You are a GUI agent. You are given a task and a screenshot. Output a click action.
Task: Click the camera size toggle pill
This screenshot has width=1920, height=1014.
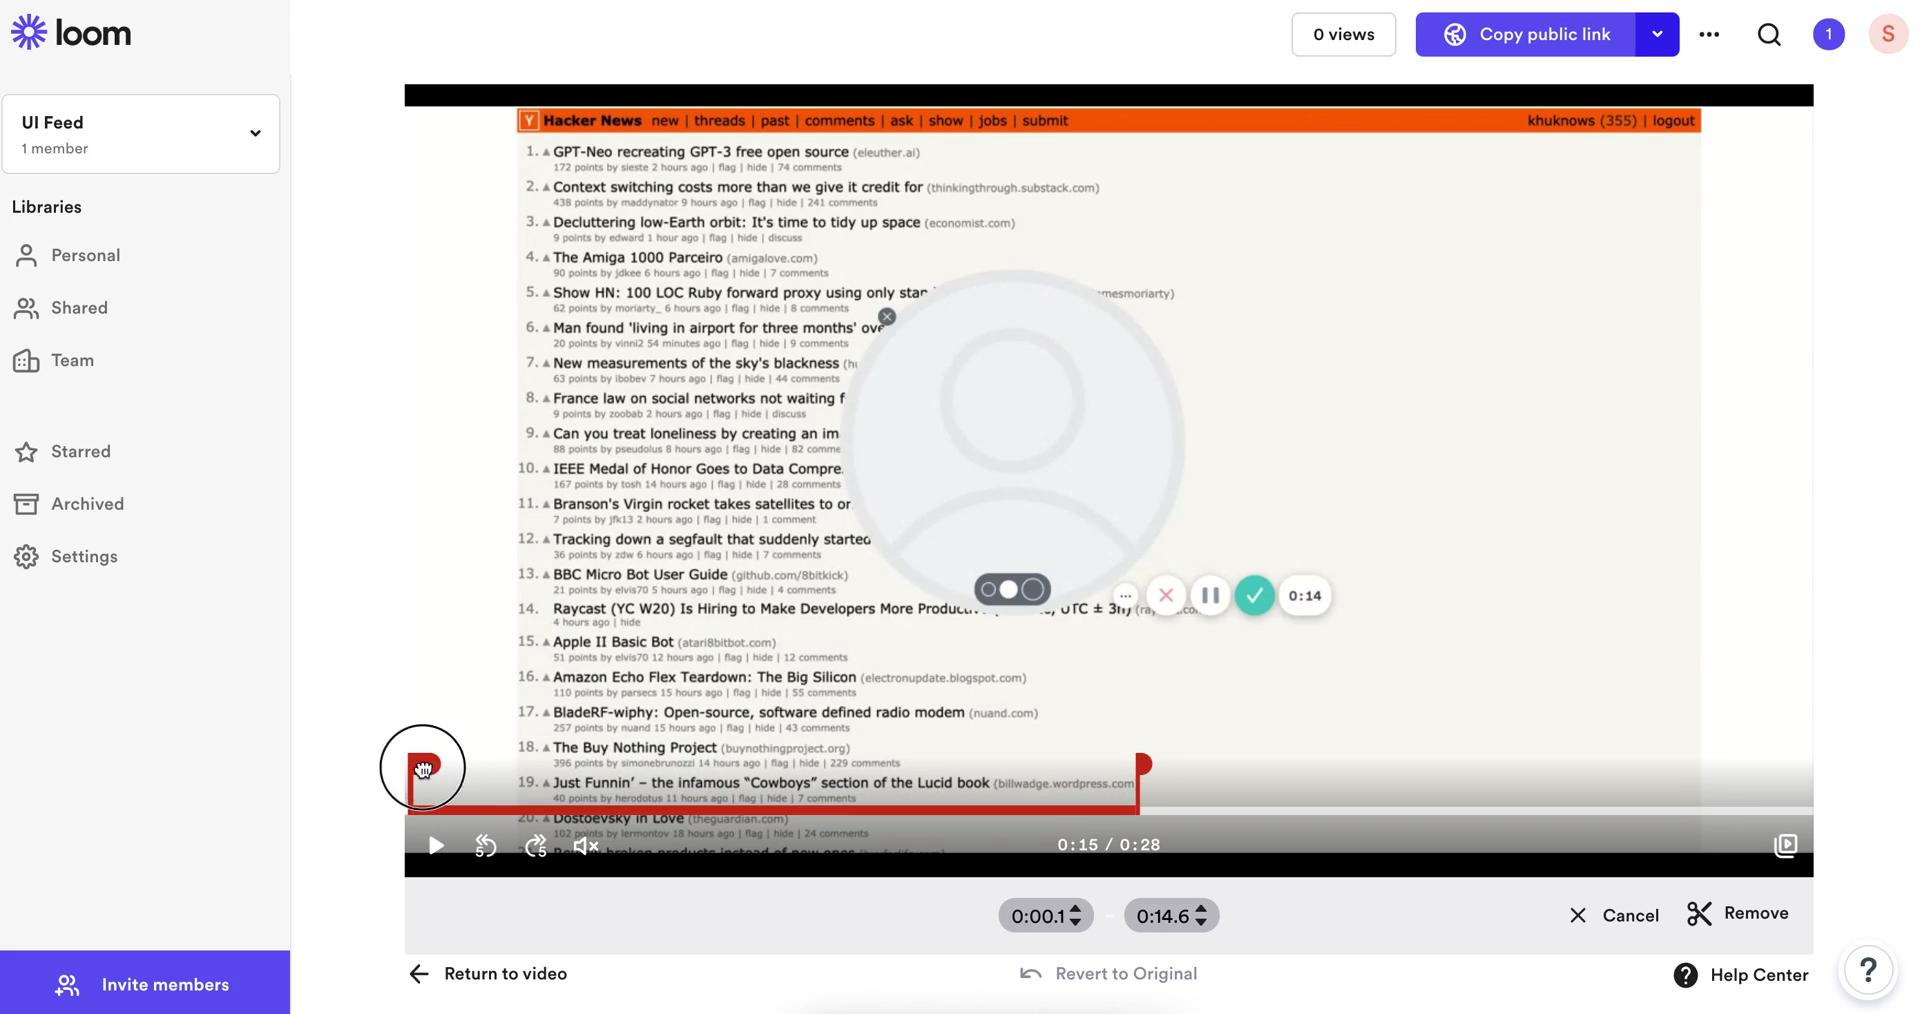pos(1012,590)
